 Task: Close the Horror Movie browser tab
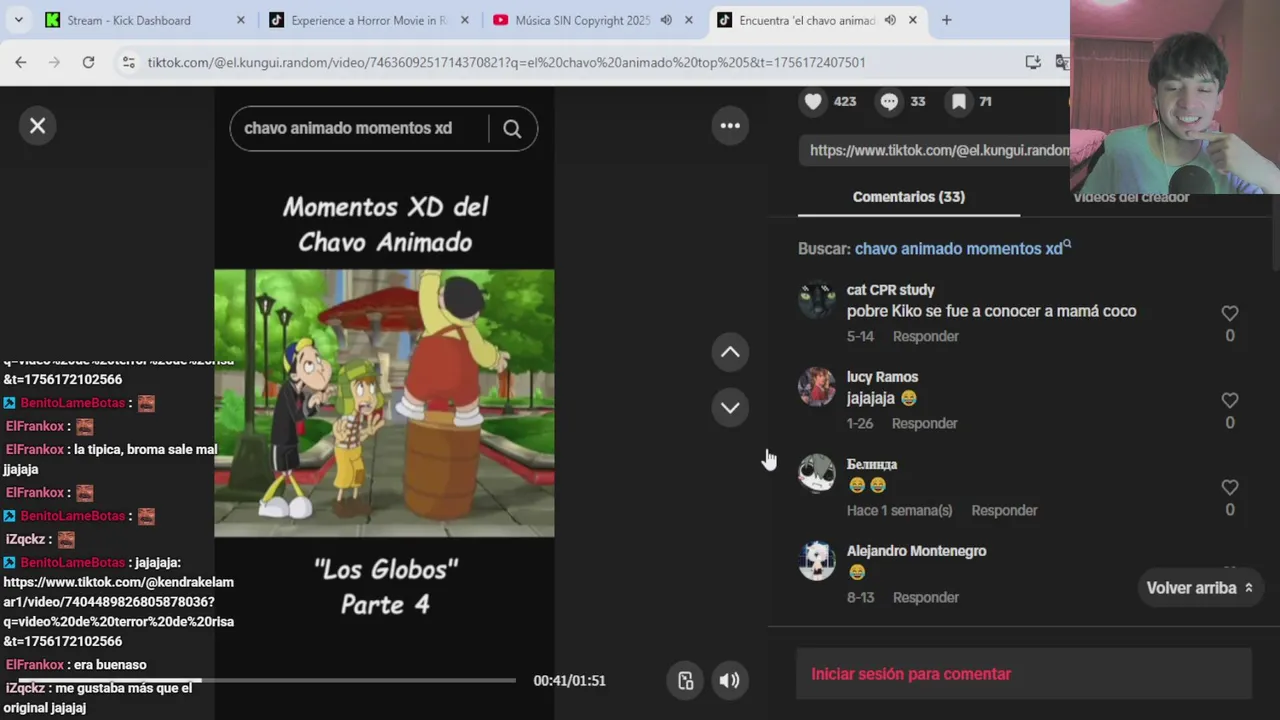[x=465, y=20]
